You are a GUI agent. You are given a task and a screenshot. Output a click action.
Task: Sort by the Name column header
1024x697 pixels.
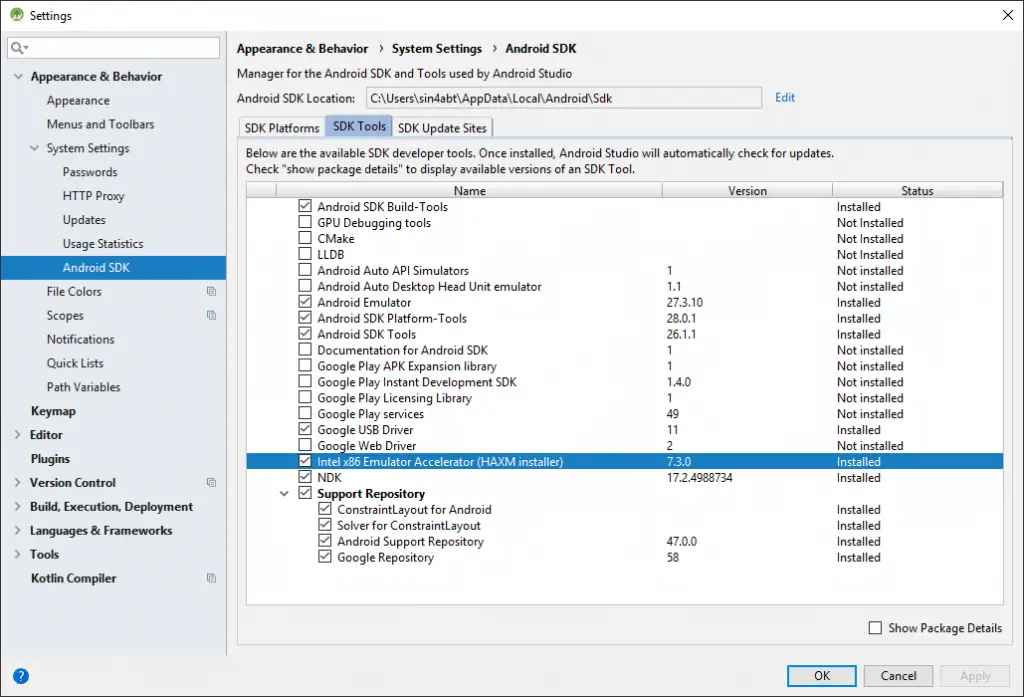click(470, 190)
